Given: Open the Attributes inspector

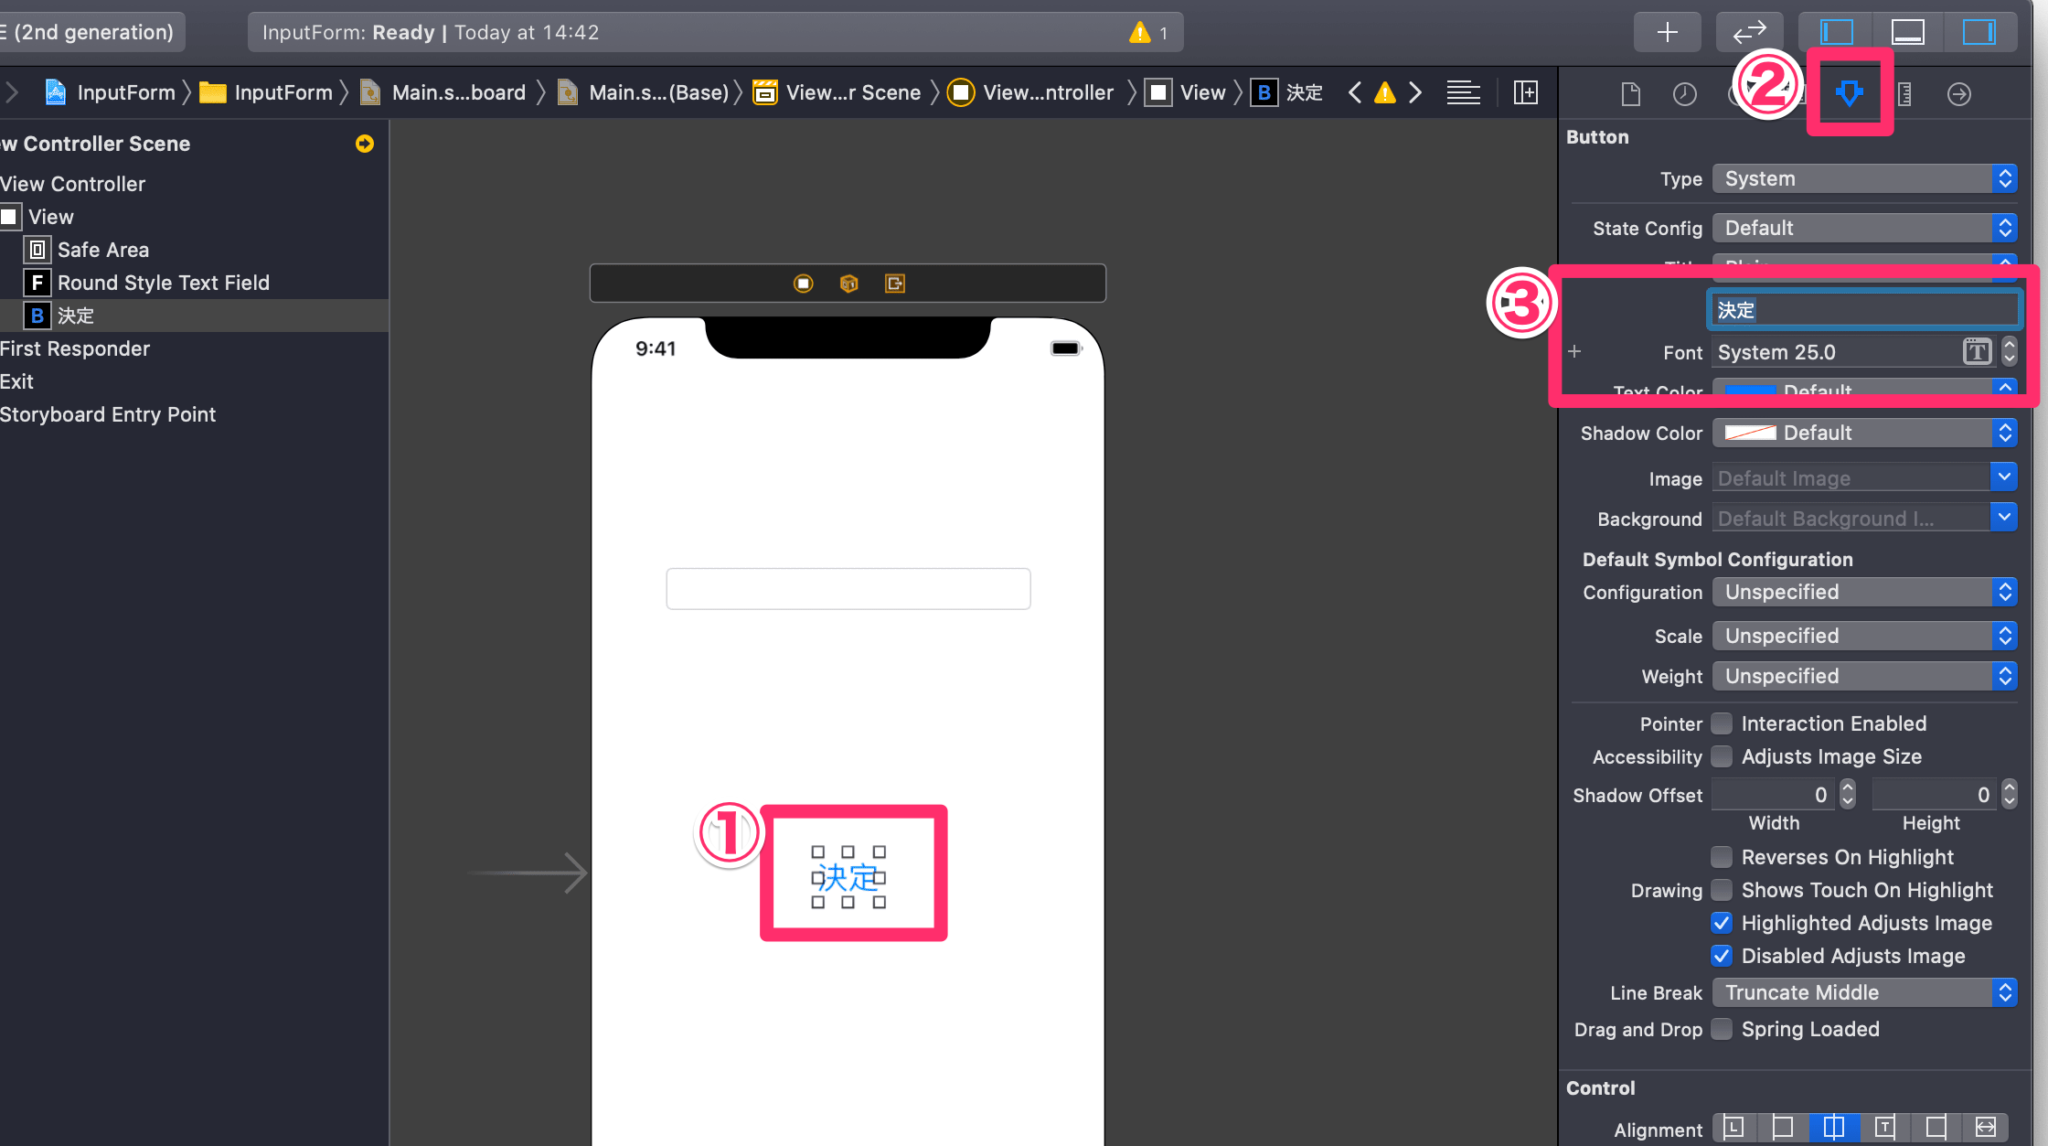Looking at the screenshot, I should [1849, 93].
